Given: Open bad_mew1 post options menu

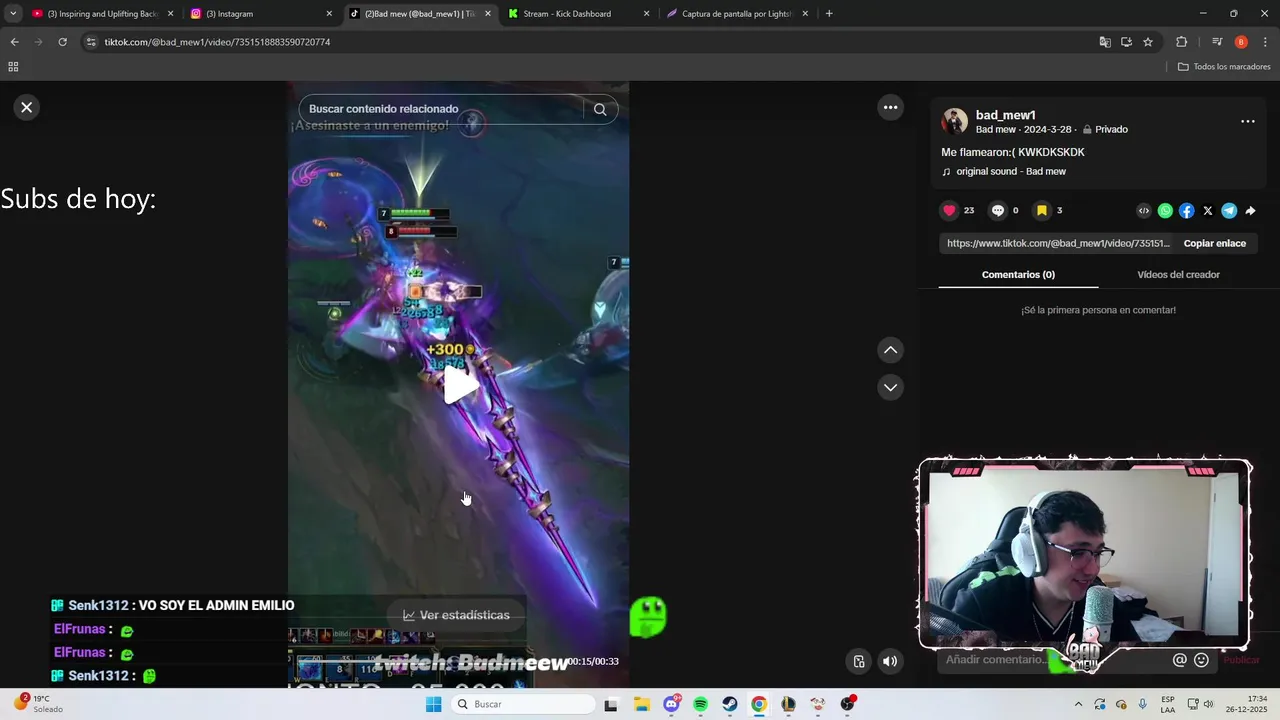Looking at the screenshot, I should pyautogui.click(x=1247, y=121).
